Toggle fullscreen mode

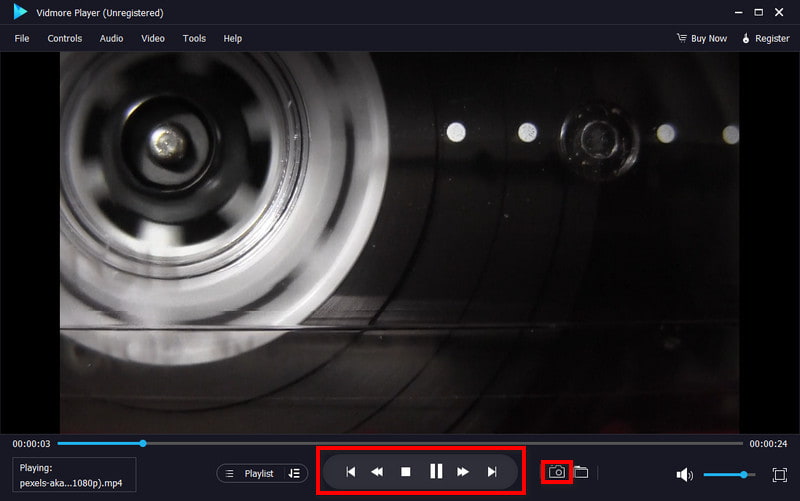tap(780, 474)
